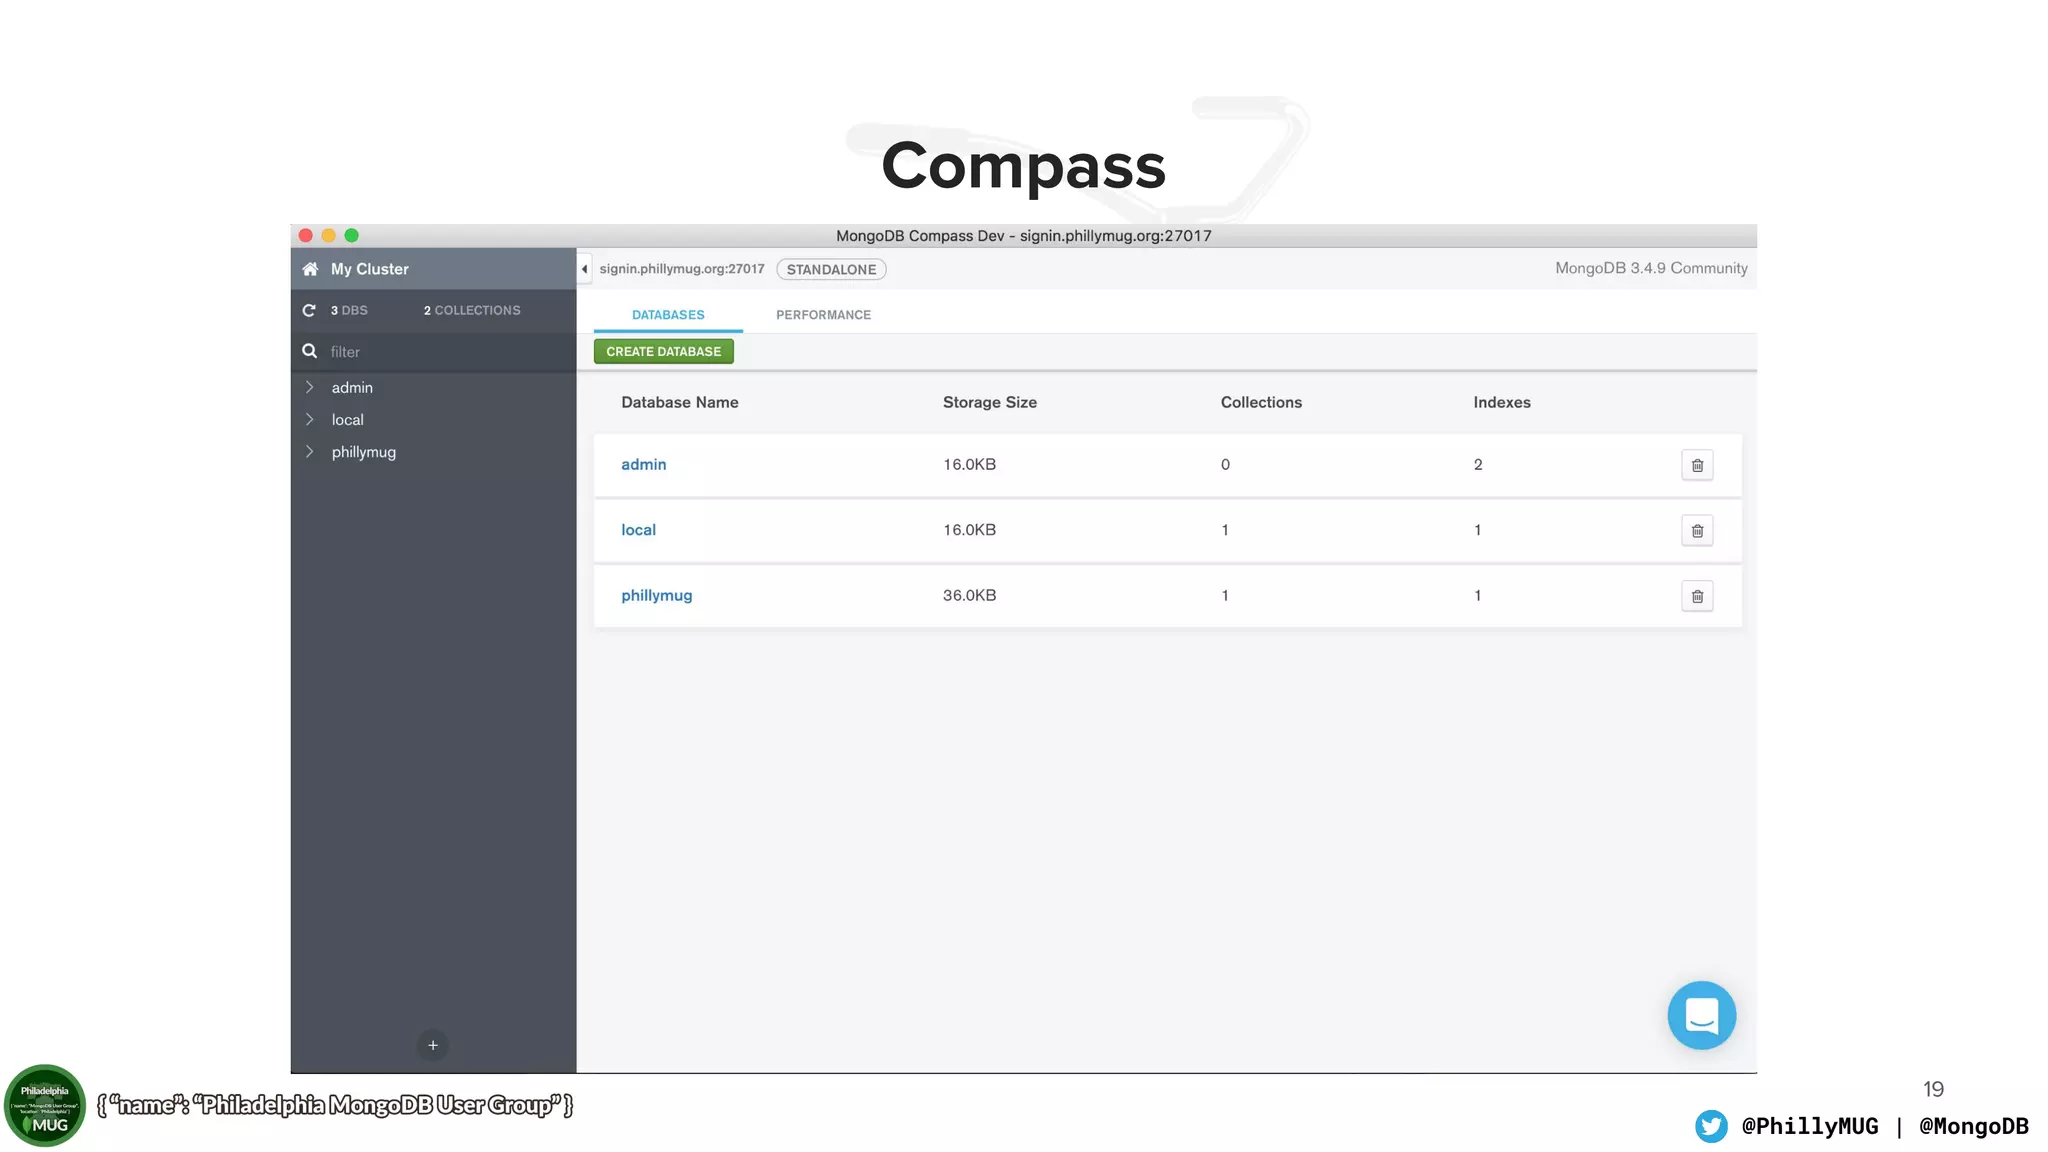
Task: Expand the admin database in the sidebar
Action: point(310,387)
